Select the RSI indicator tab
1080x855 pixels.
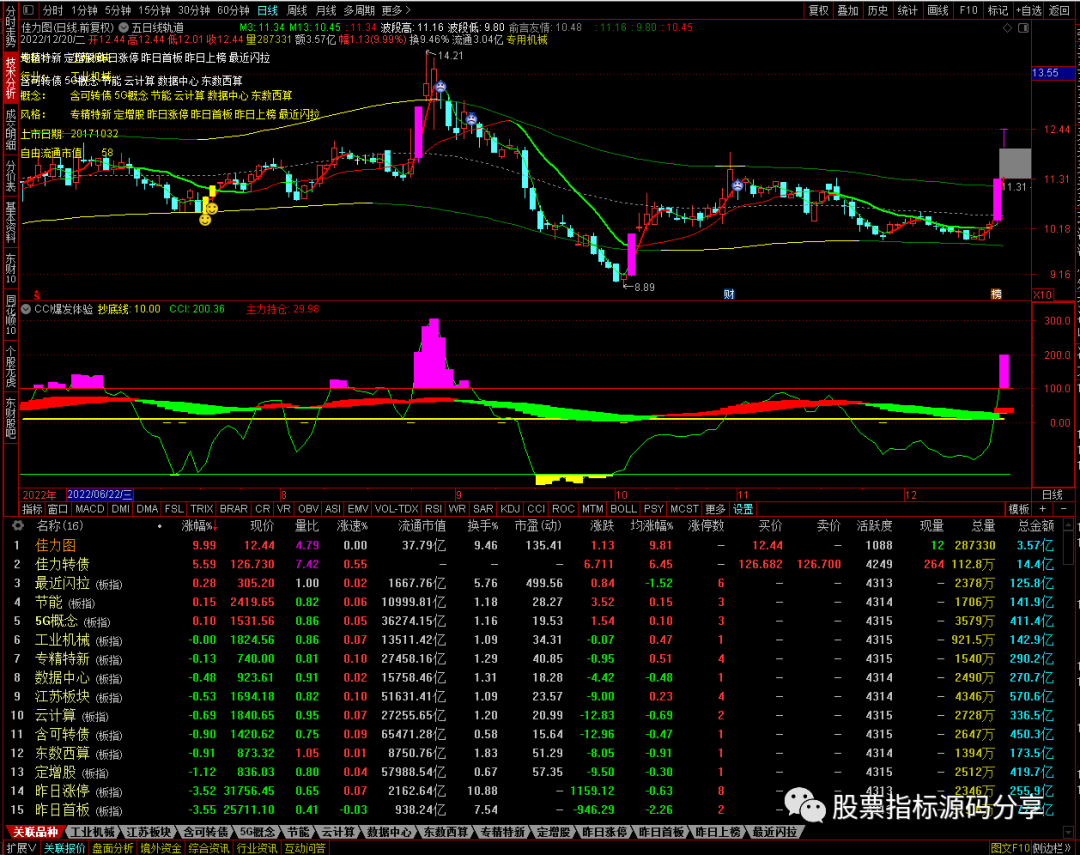tap(433, 509)
